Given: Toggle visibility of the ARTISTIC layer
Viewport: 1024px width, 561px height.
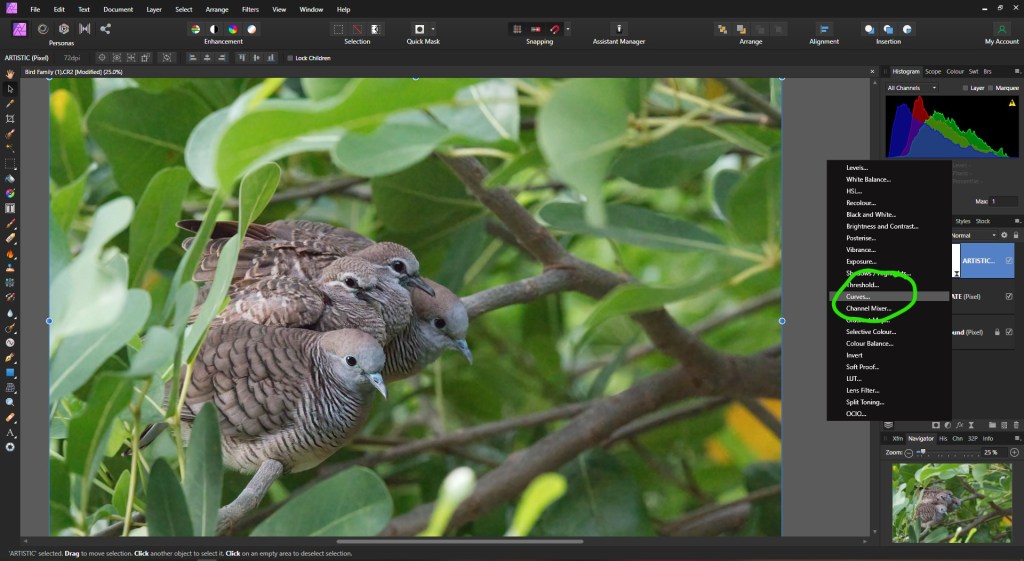Looking at the screenshot, I should tap(1008, 261).
